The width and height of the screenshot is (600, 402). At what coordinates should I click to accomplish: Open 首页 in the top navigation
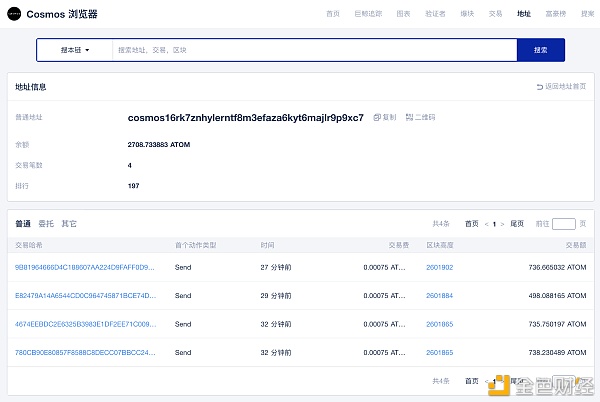coord(333,14)
